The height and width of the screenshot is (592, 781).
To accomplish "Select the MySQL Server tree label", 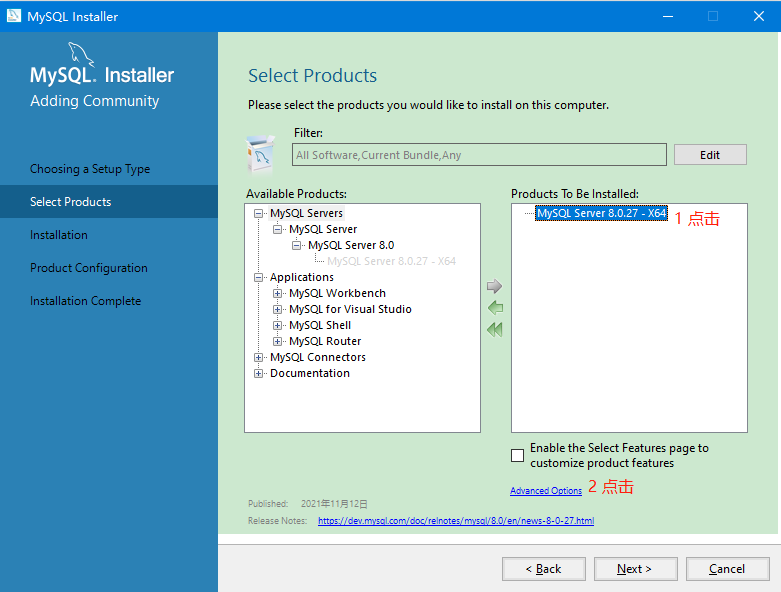I will pyautogui.click(x=323, y=229).
